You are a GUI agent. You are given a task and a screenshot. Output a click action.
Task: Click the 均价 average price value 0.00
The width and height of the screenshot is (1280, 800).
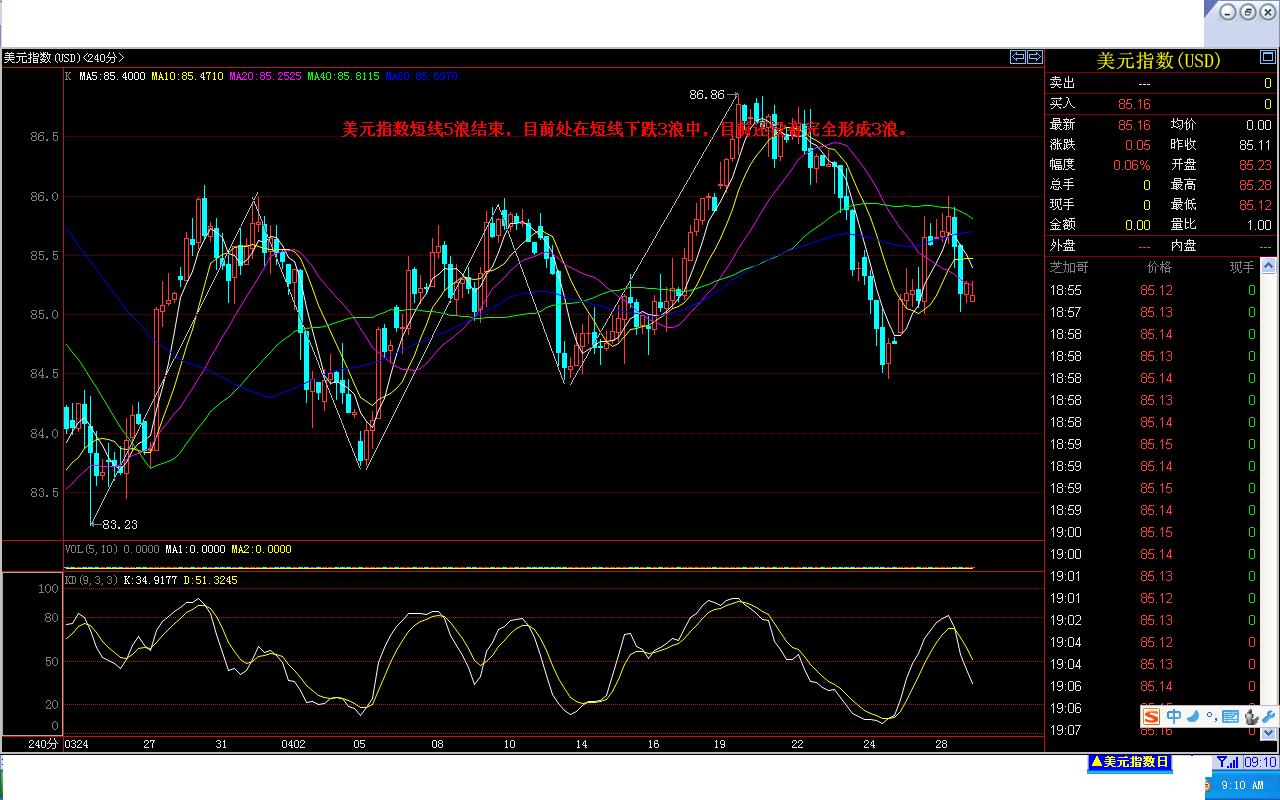[1259, 125]
